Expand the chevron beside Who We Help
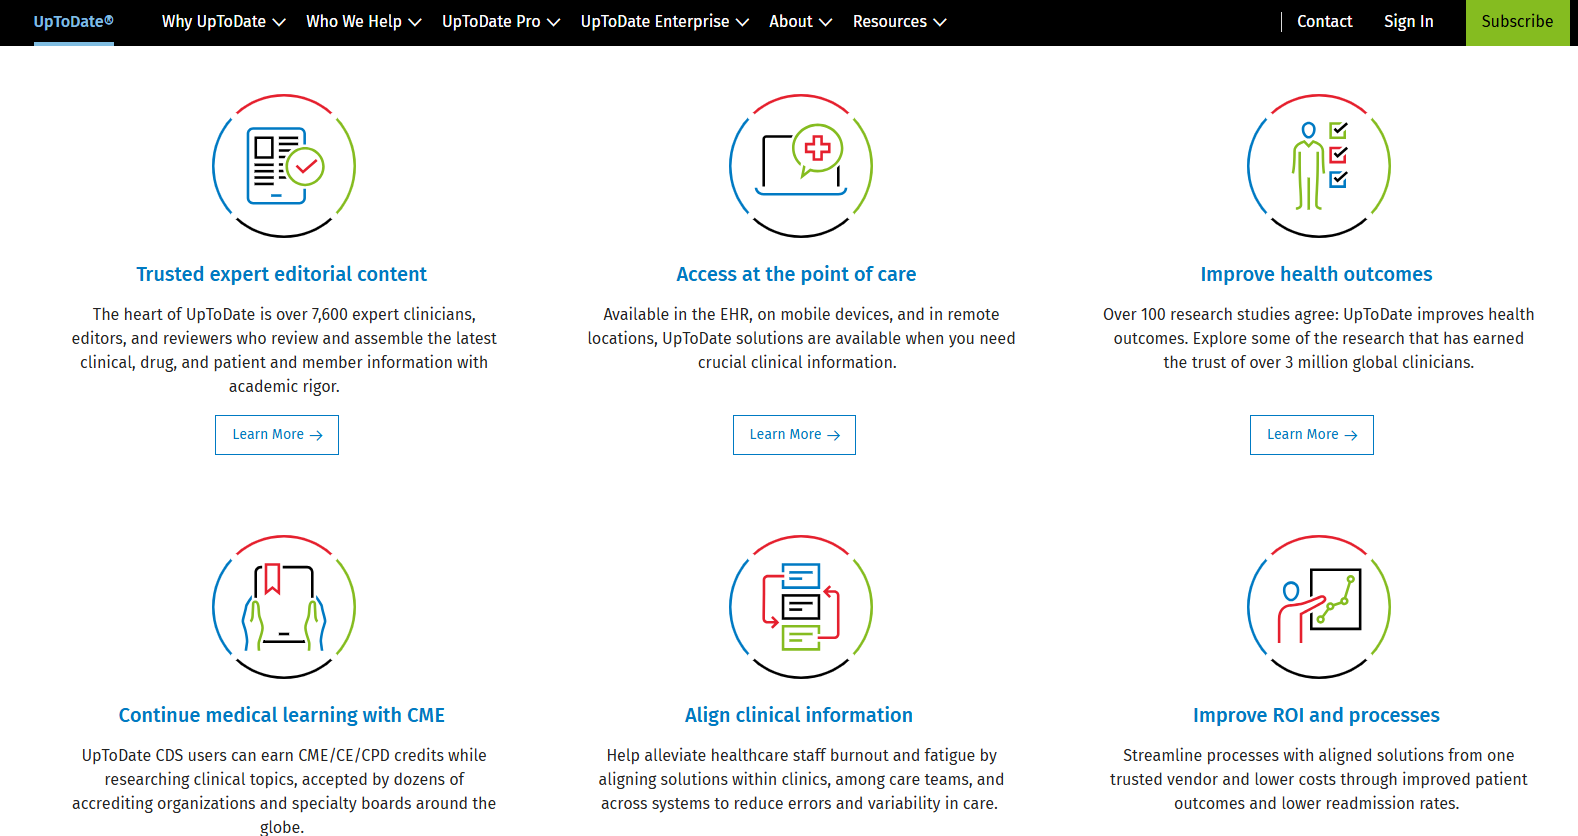This screenshot has width=1578, height=836. 415,22
